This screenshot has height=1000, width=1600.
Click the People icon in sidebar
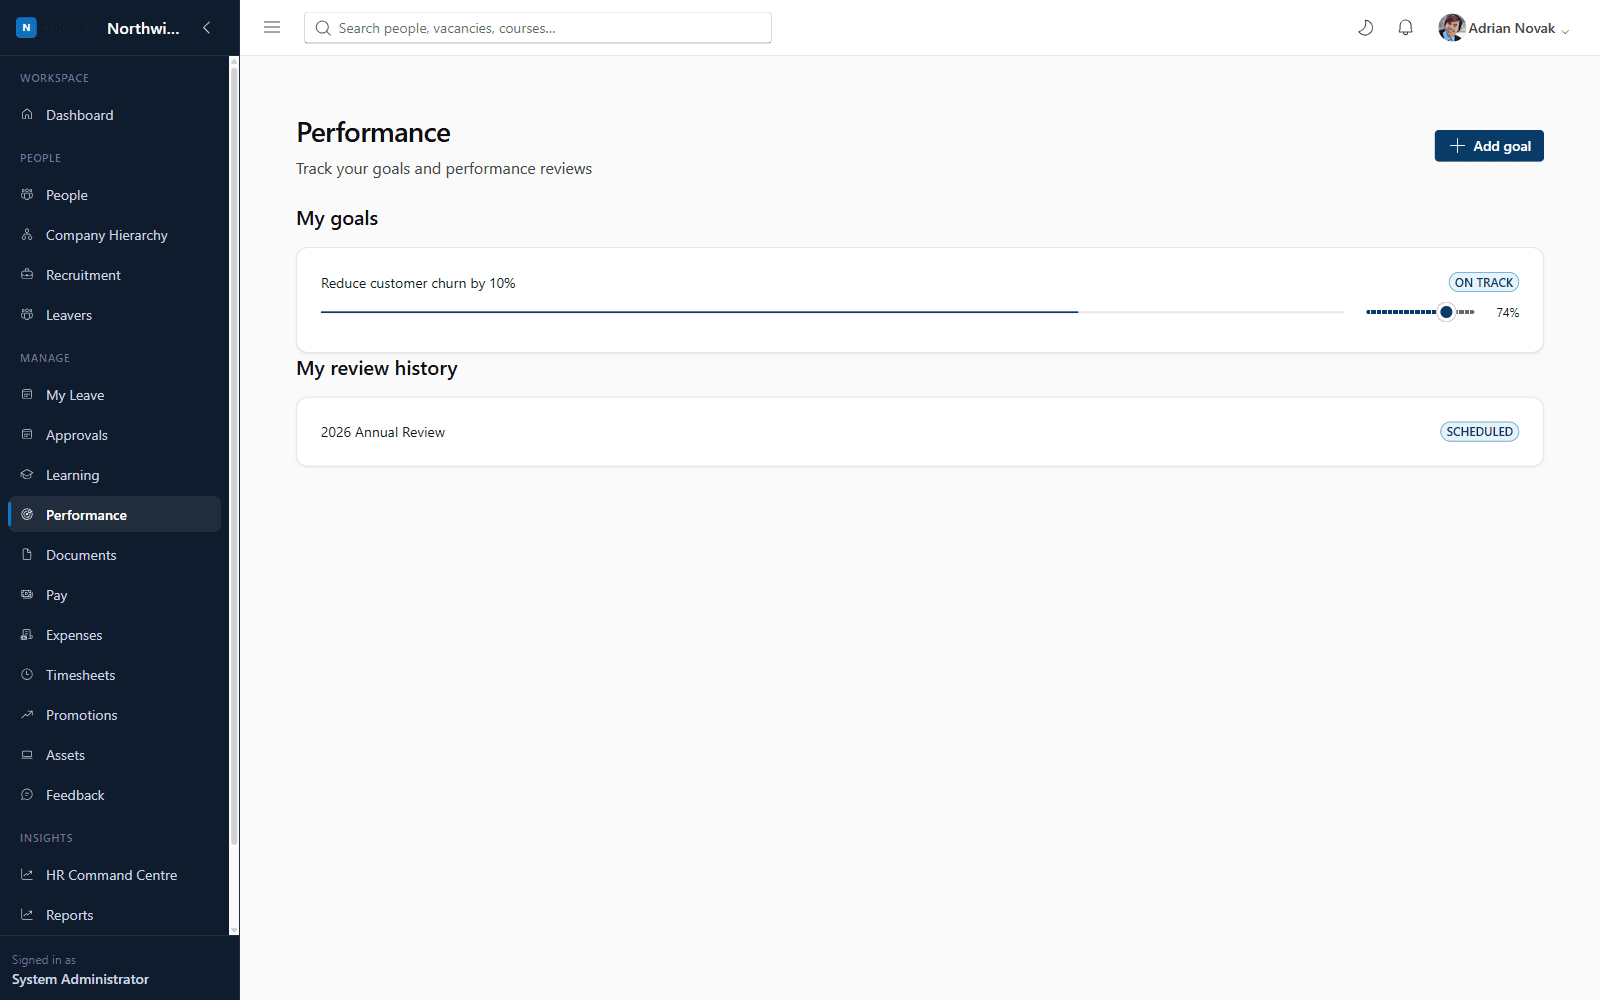tap(27, 195)
